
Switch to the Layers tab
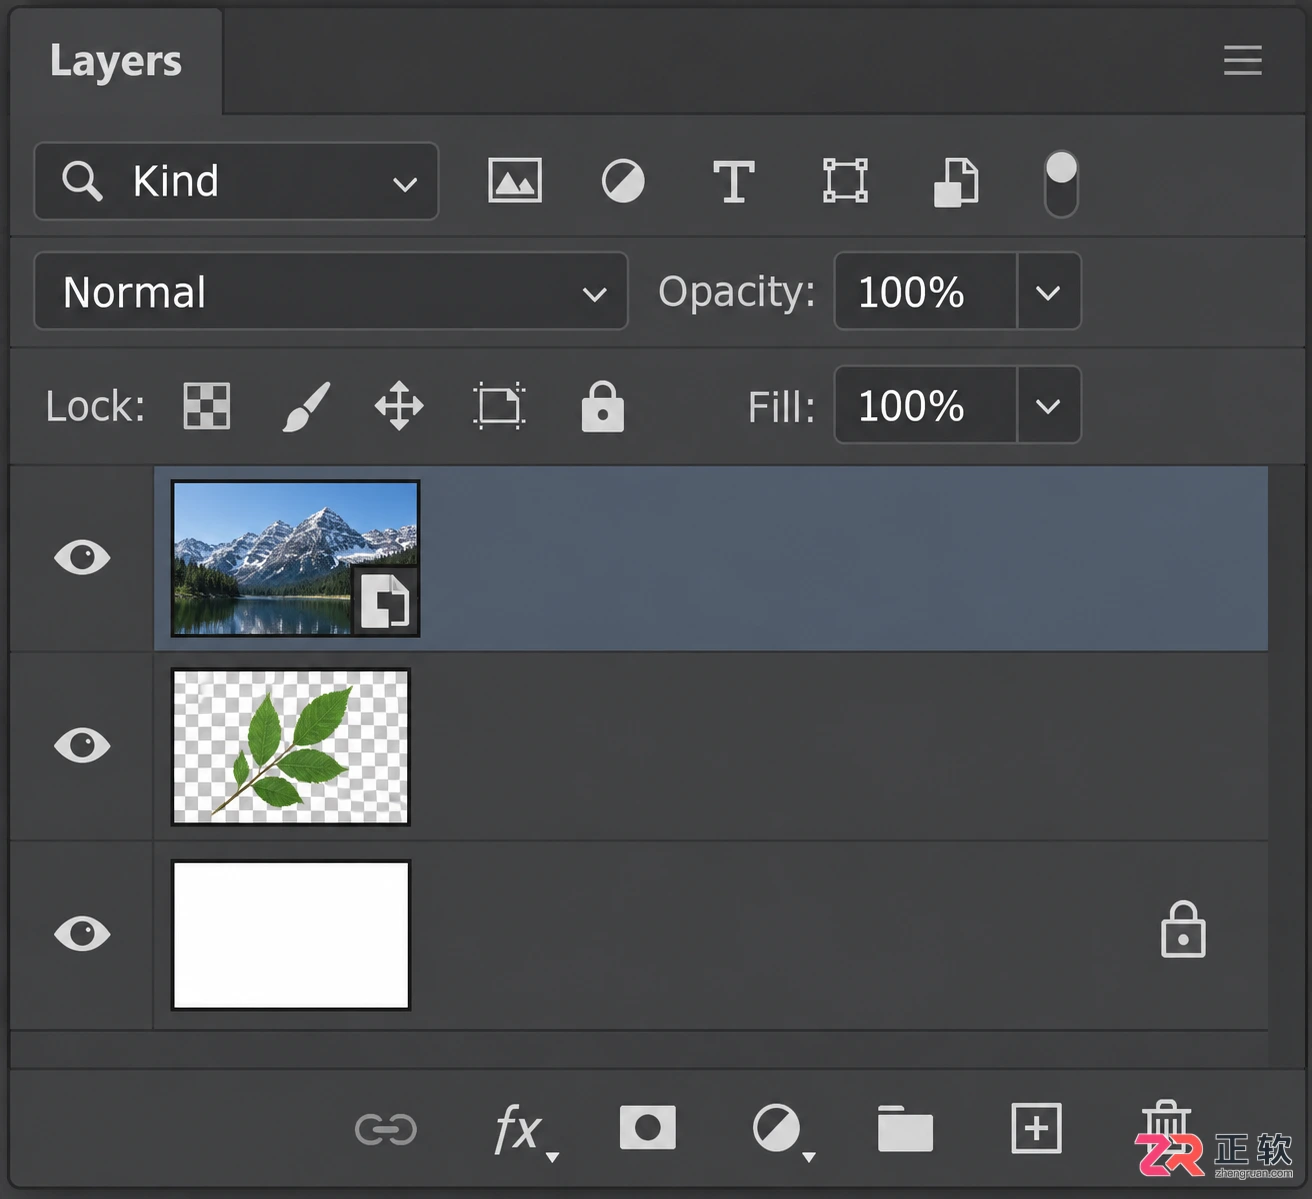coord(116,62)
